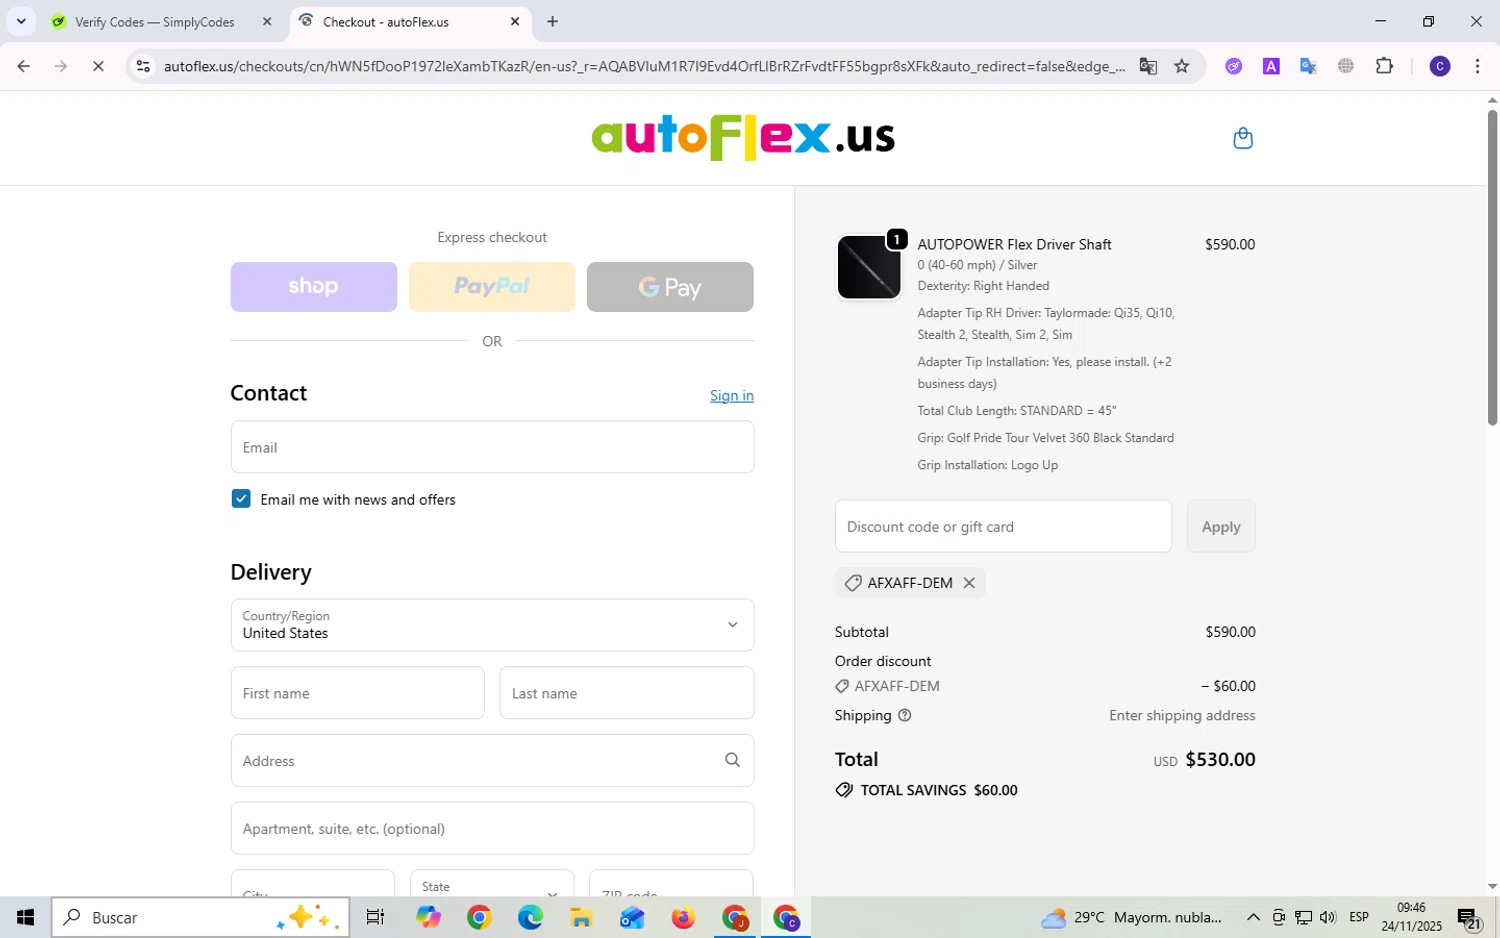1500x938 pixels.
Task: Click the browser back arrow
Action: (23, 66)
